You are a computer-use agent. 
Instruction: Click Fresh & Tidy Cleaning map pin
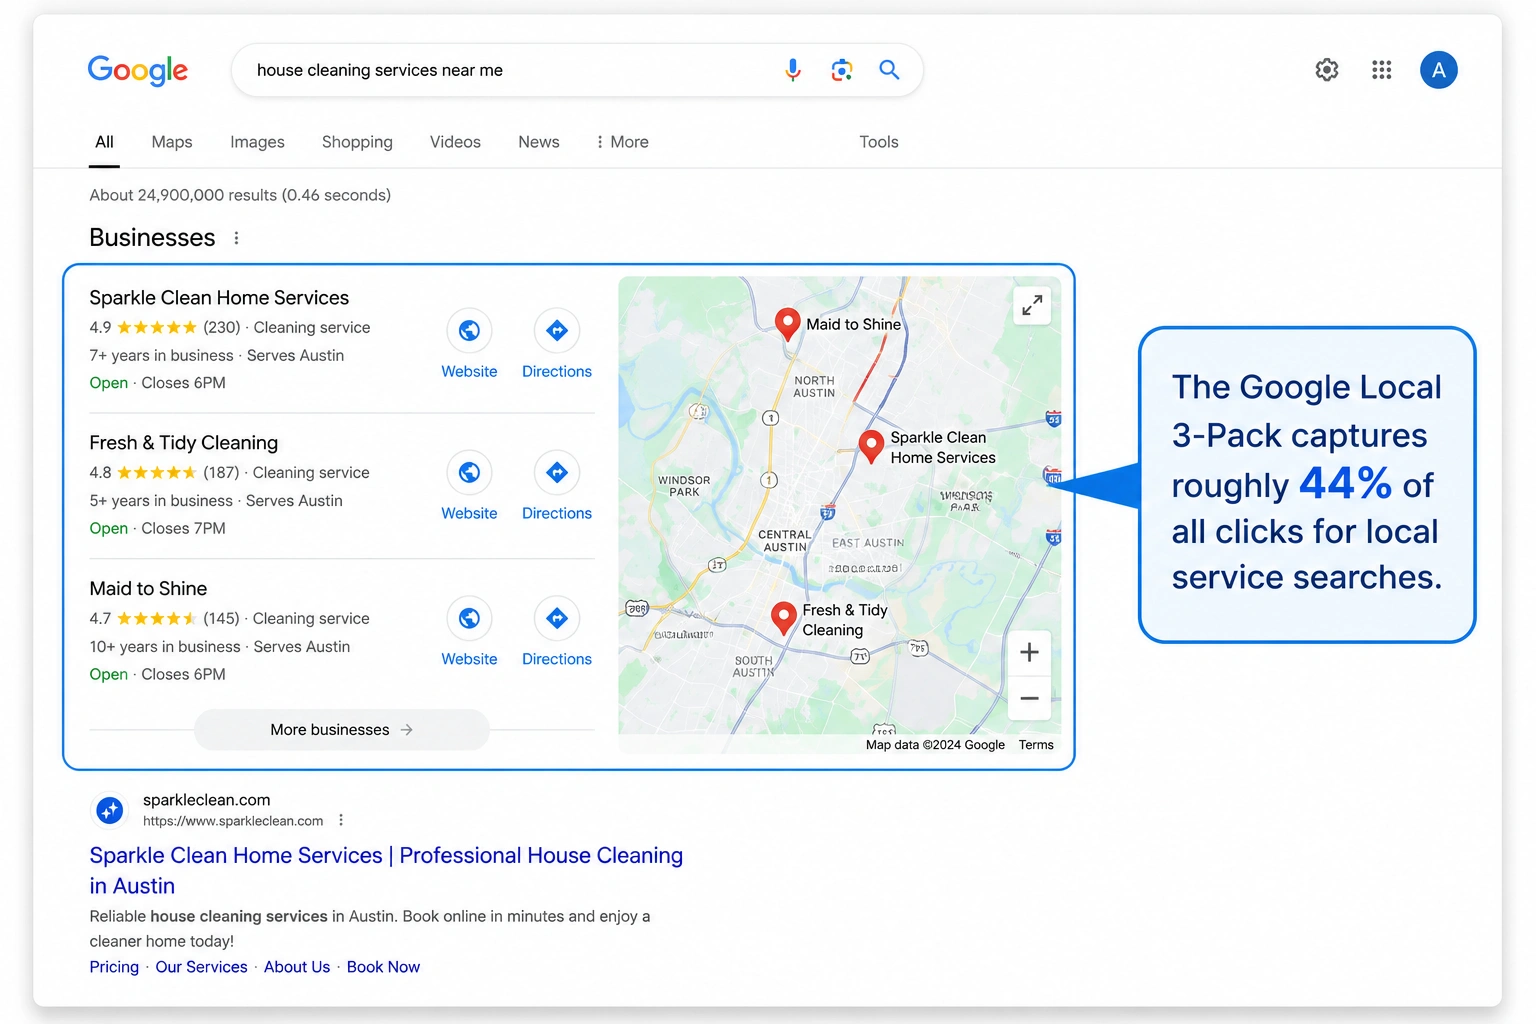click(784, 618)
